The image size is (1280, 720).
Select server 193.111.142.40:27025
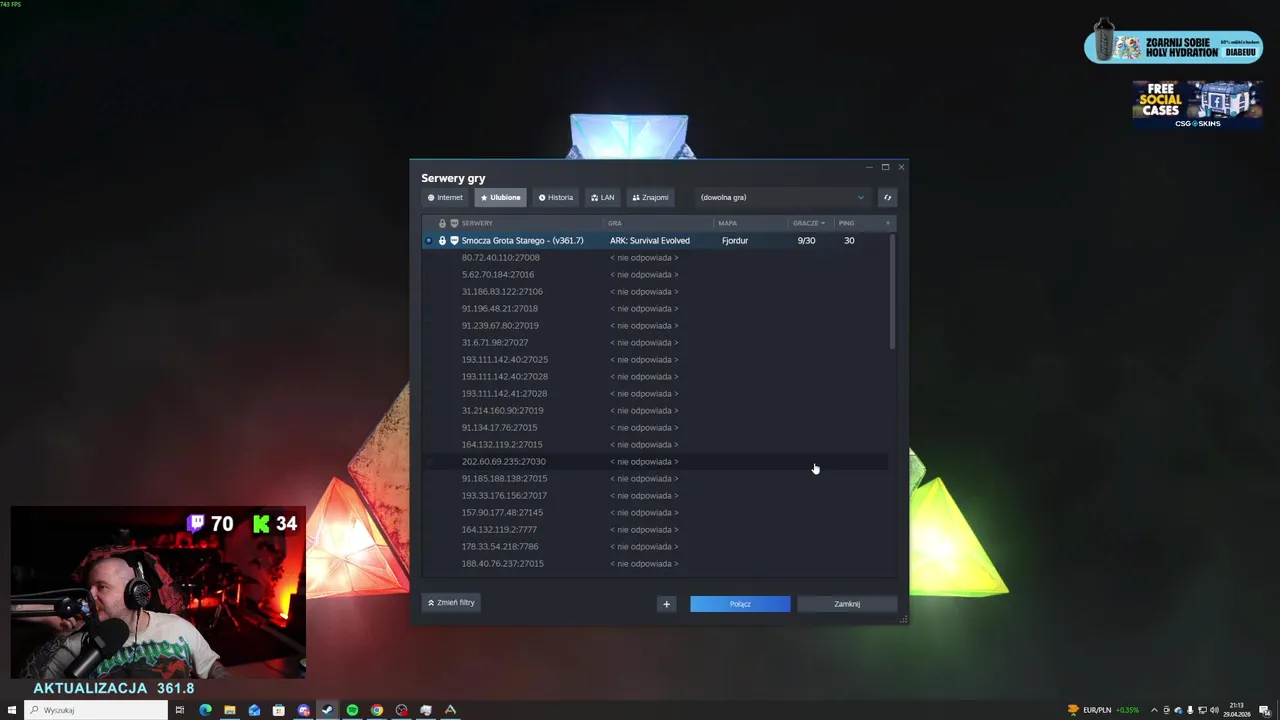[655, 359]
